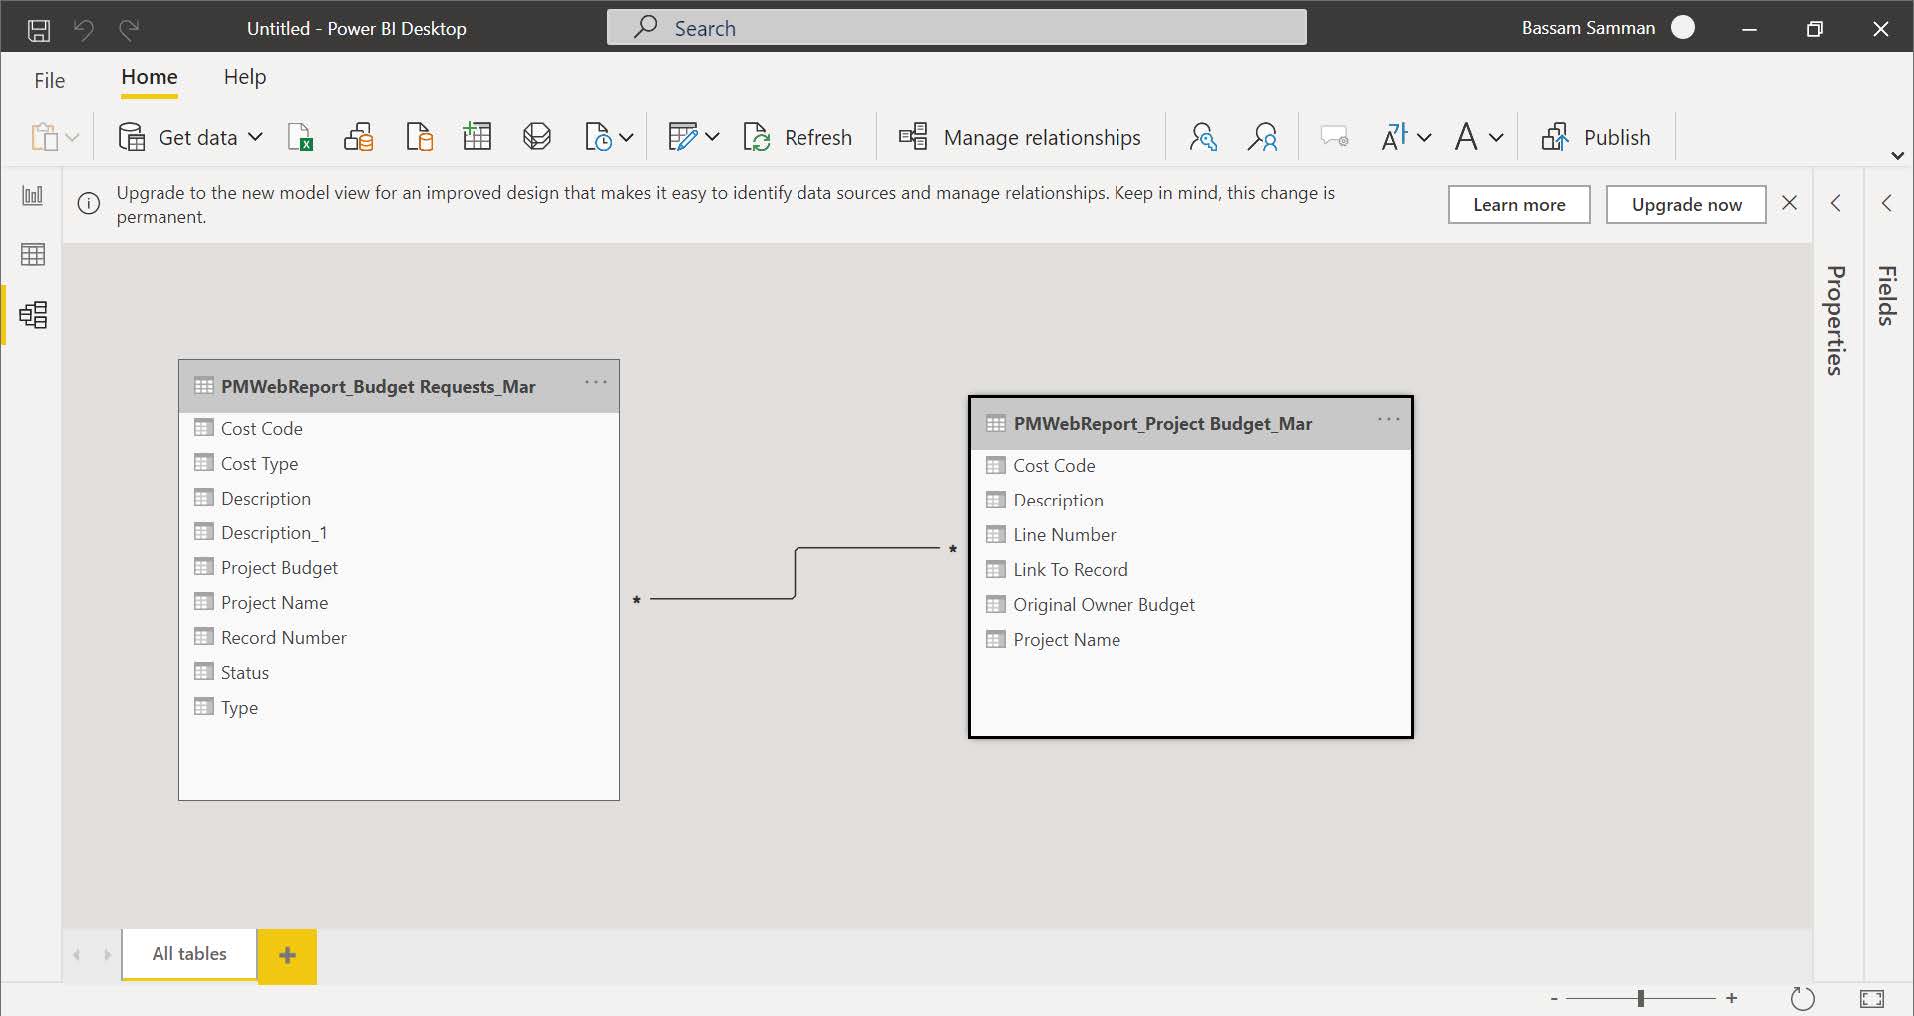Click the Paste clipboard icon
This screenshot has height=1016, width=1914.
point(44,137)
